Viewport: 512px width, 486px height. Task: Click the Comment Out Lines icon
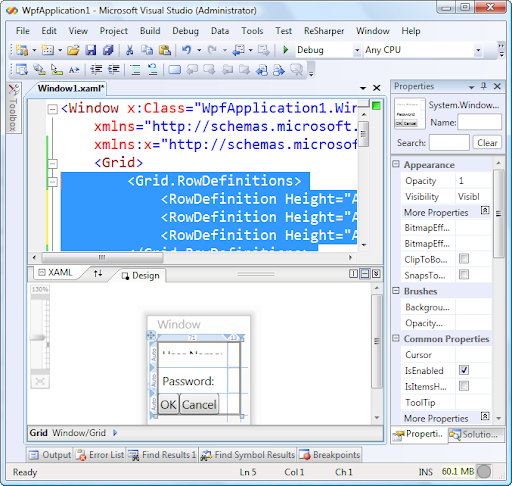[x=135, y=70]
